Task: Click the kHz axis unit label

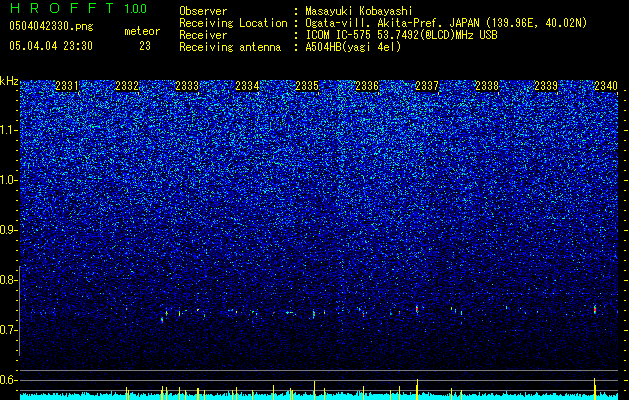Action: 9,82
